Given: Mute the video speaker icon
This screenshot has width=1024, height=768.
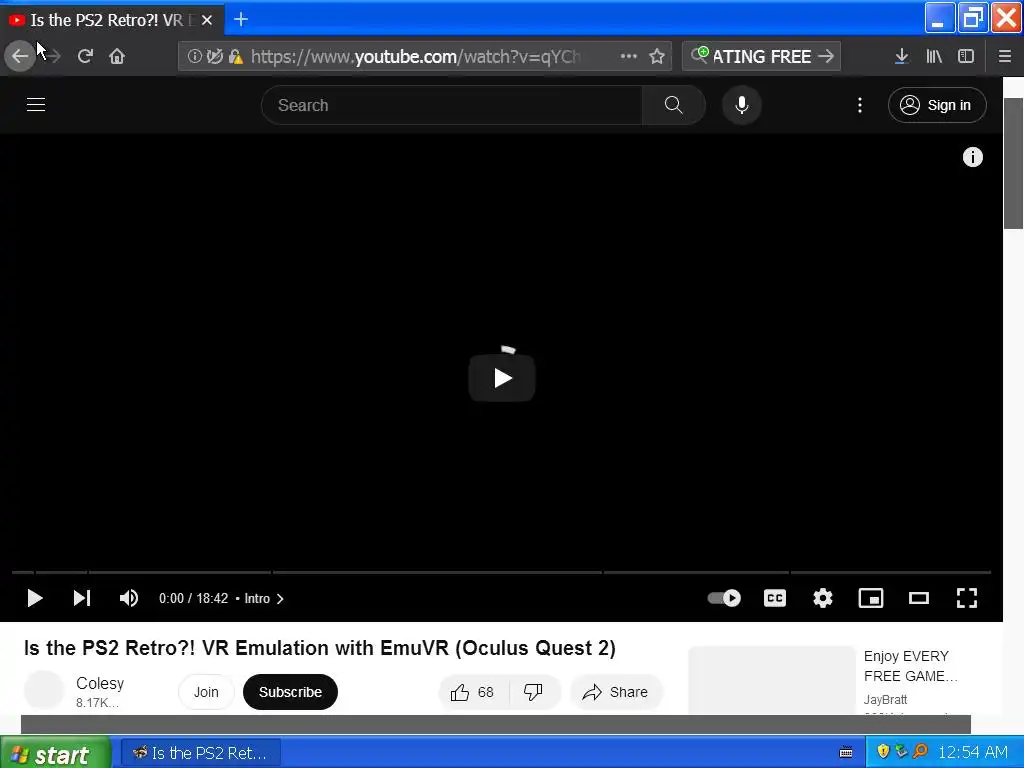Looking at the screenshot, I should (x=129, y=598).
